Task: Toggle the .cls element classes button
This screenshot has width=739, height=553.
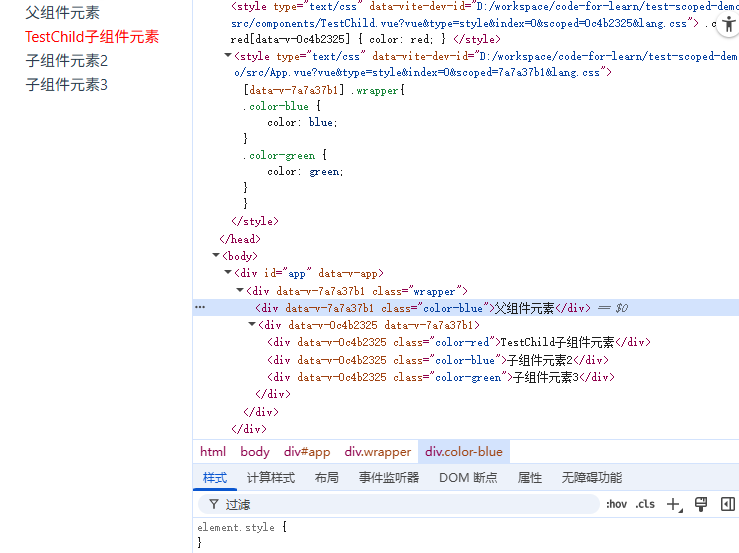Action: (646, 504)
